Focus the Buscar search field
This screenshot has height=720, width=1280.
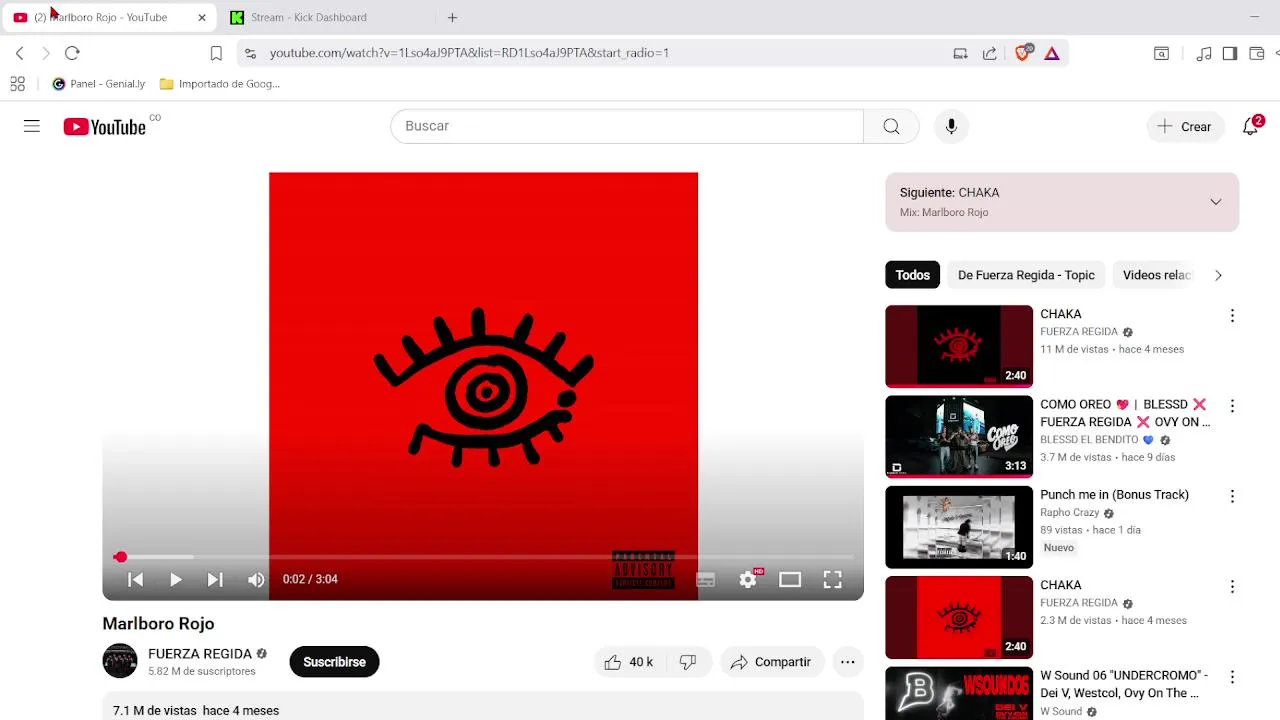pos(627,126)
